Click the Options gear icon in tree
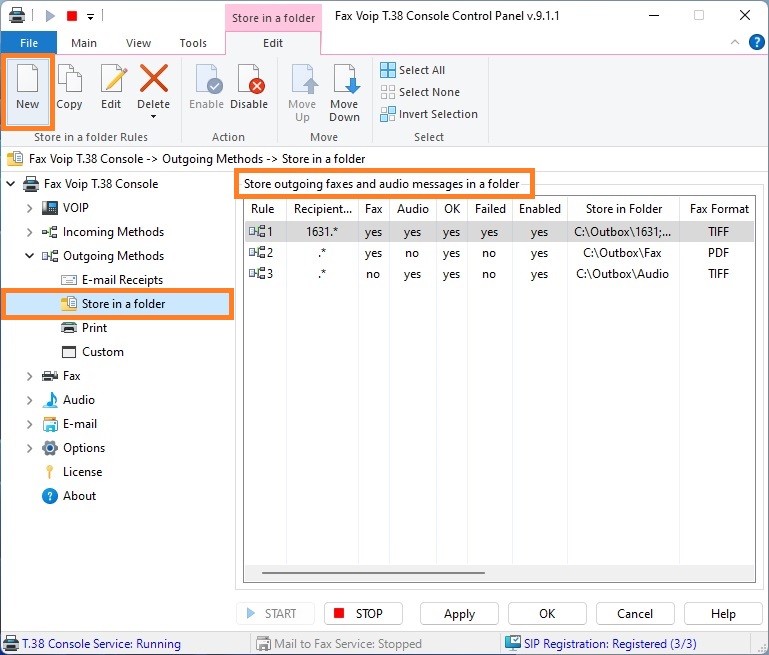 [50, 448]
